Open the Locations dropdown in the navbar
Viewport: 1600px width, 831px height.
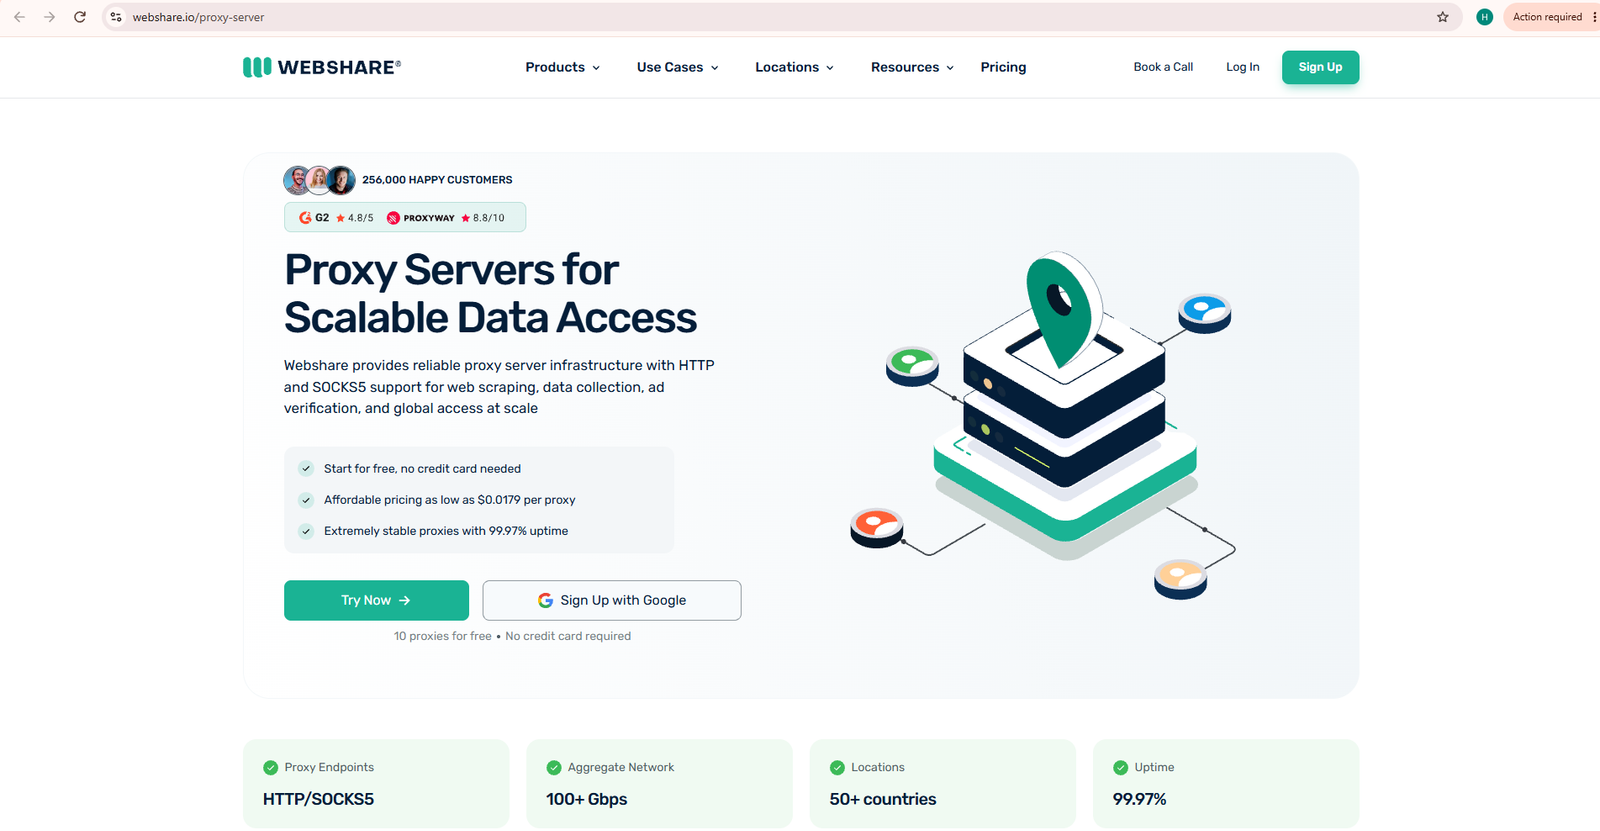[x=795, y=67]
